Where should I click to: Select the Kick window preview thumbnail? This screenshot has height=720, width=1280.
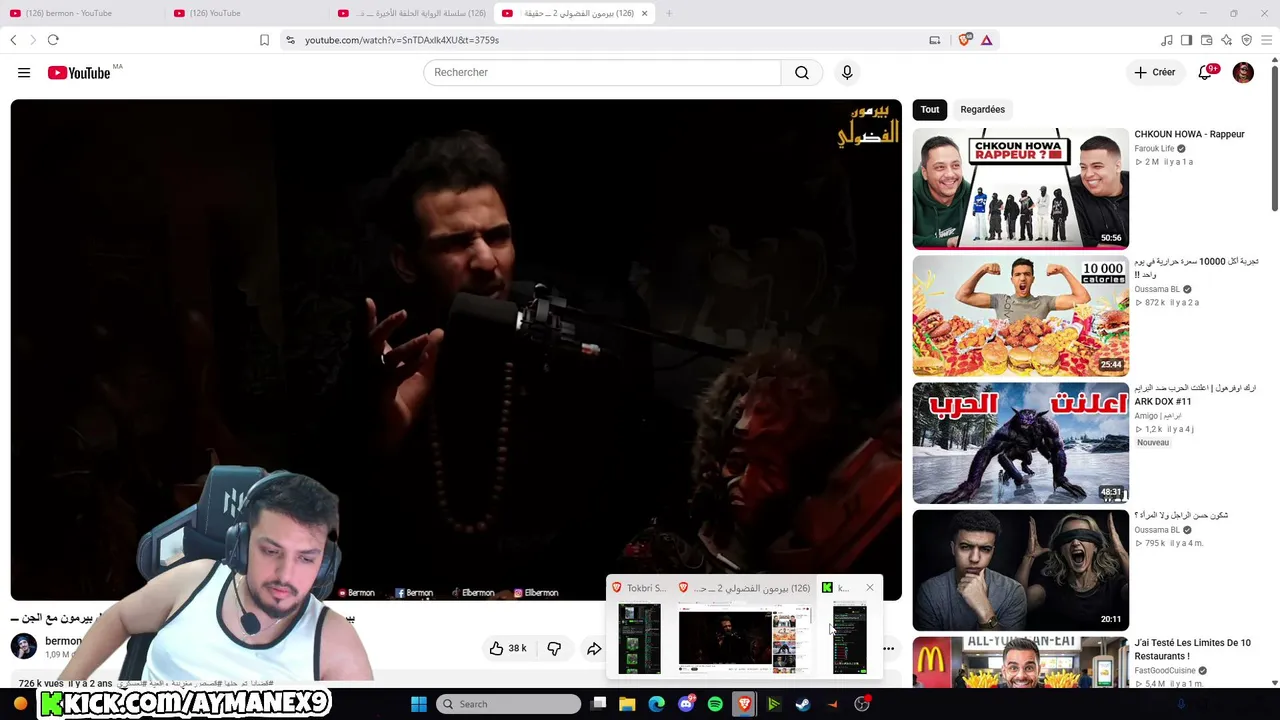(850, 638)
